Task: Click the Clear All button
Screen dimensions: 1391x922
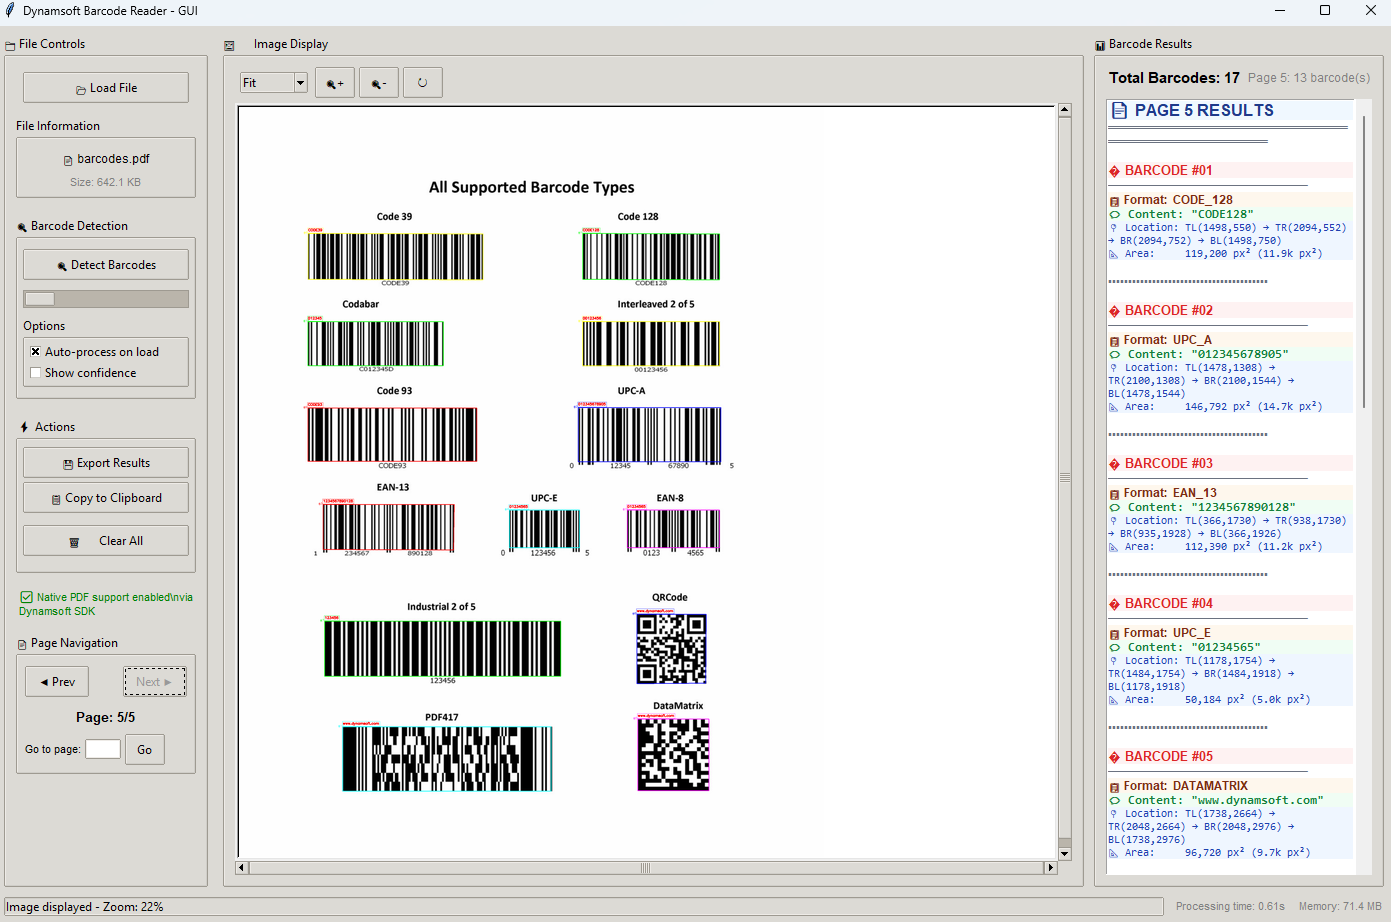Action: tap(106, 541)
